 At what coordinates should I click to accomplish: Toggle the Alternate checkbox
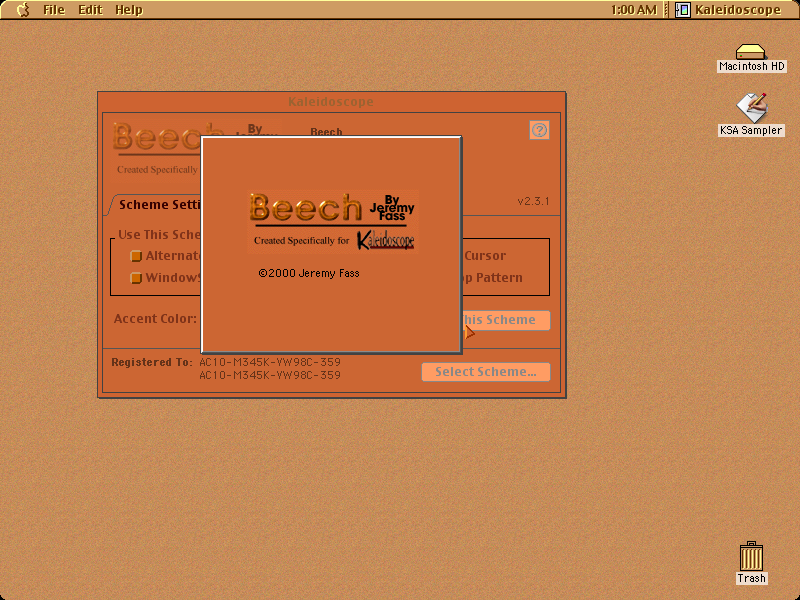[x=136, y=256]
